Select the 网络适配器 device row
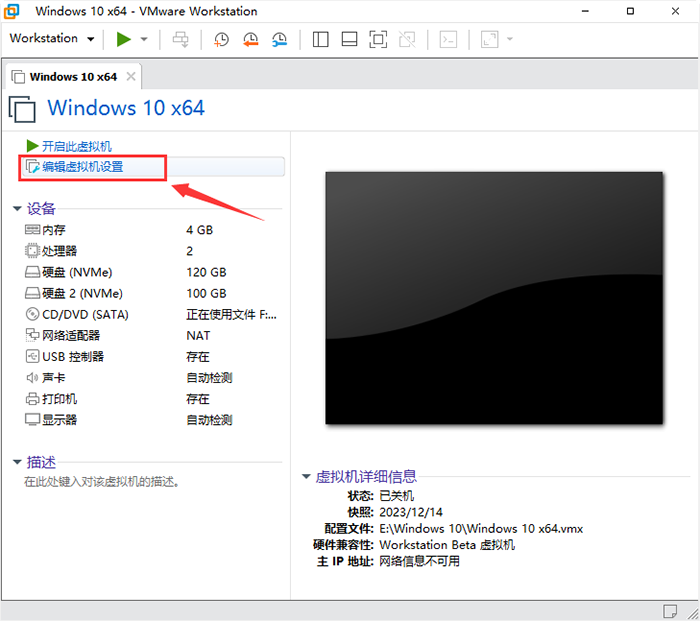This screenshot has height=621, width=700. 152,335
